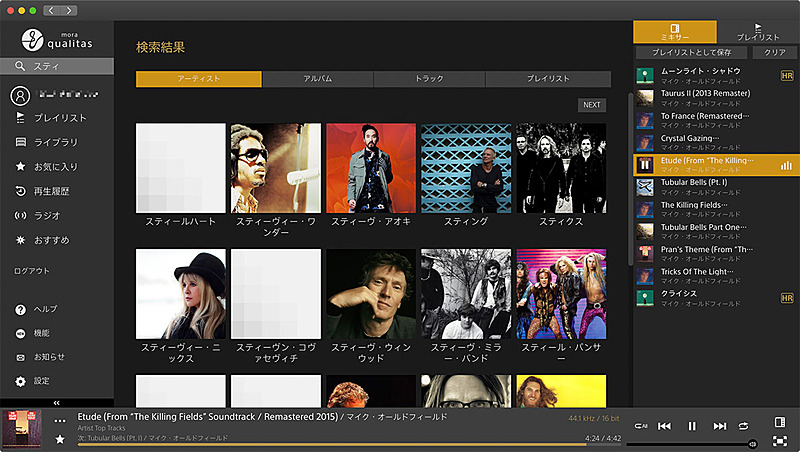Play queue track Taurus II (2013 Remaster)
Screen dimensions: 800x452
pos(716,98)
